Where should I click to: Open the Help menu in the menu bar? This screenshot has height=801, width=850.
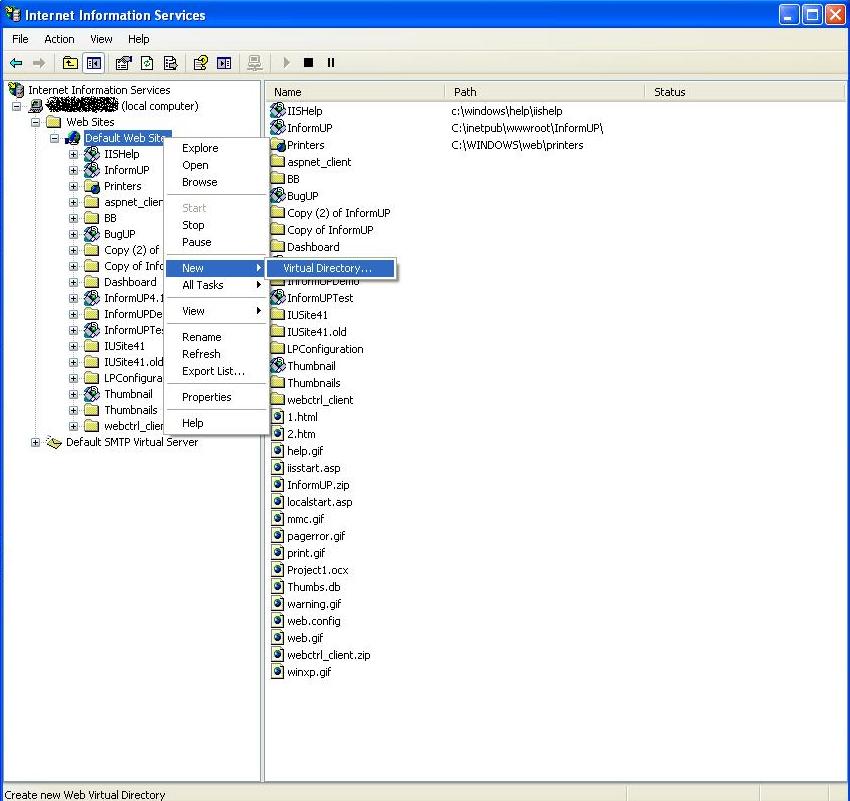click(x=138, y=39)
